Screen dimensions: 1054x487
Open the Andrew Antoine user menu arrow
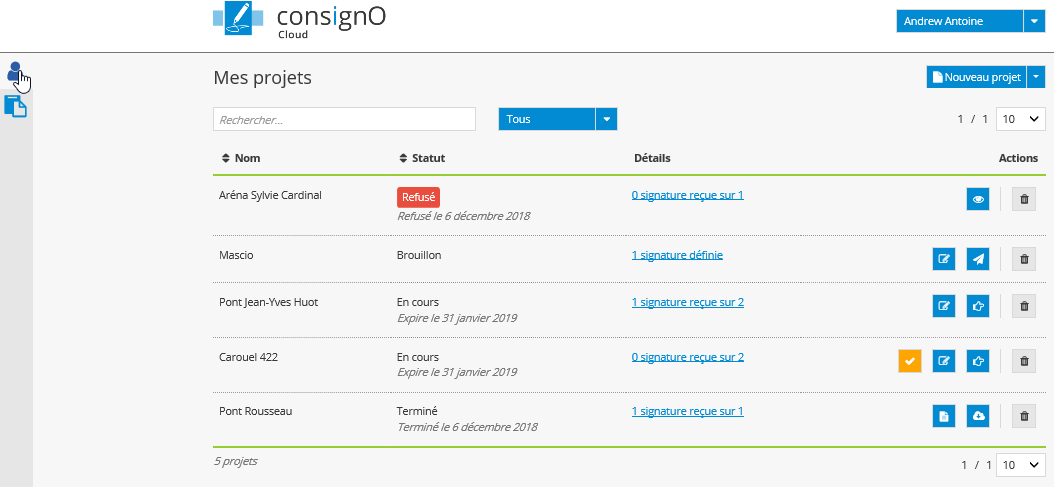tap(1035, 21)
